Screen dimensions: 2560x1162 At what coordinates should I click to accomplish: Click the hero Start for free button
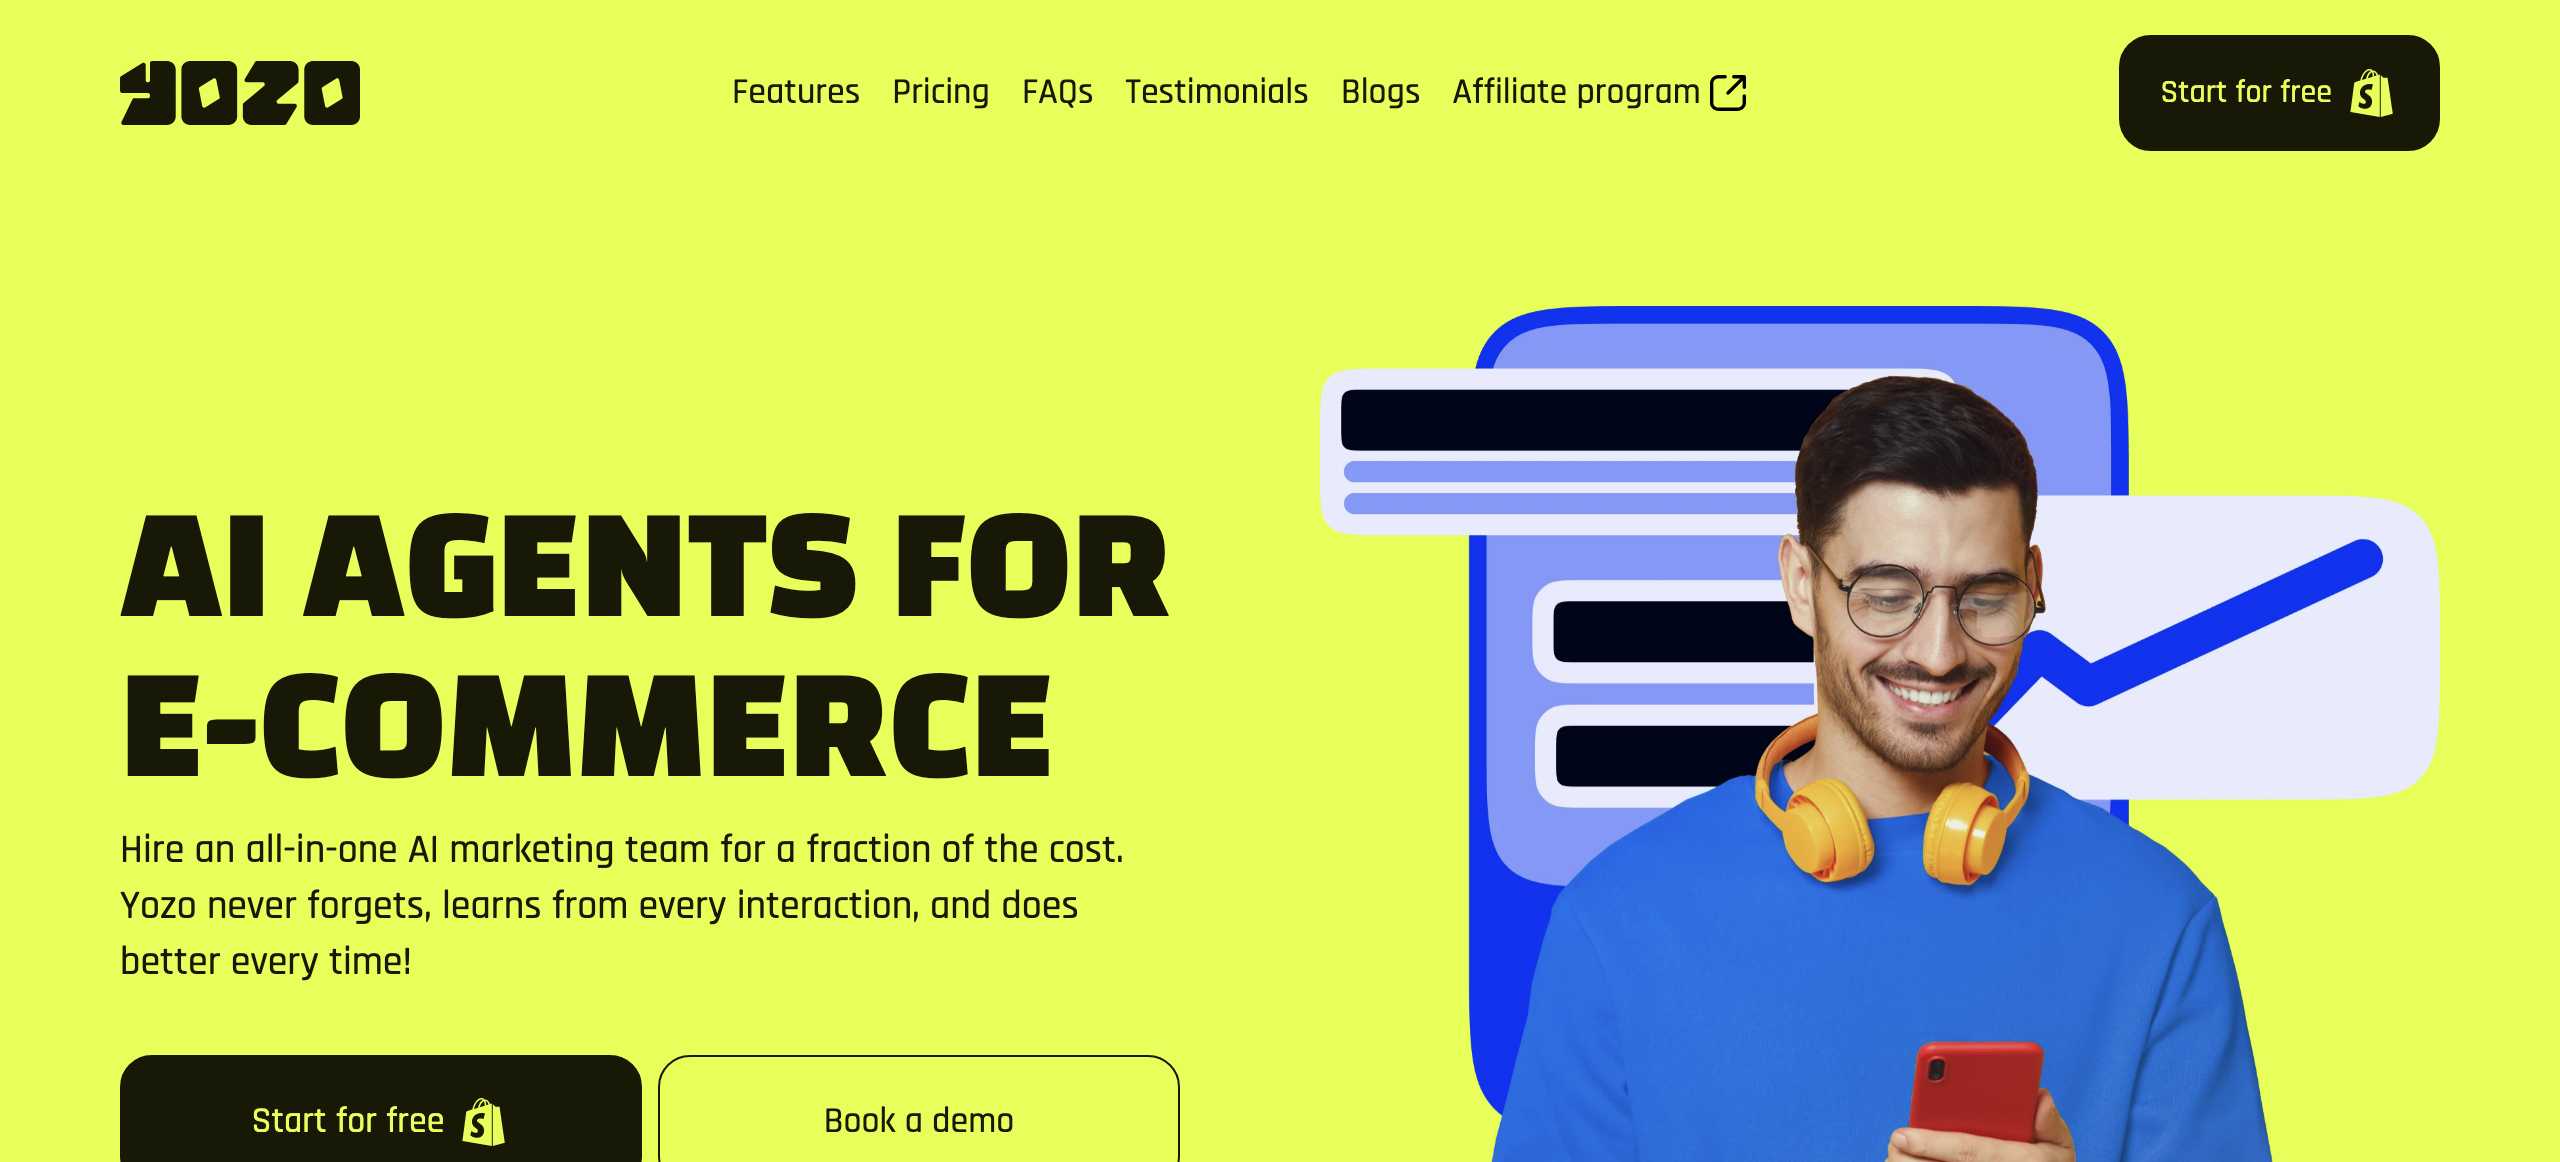pyautogui.click(x=380, y=1110)
